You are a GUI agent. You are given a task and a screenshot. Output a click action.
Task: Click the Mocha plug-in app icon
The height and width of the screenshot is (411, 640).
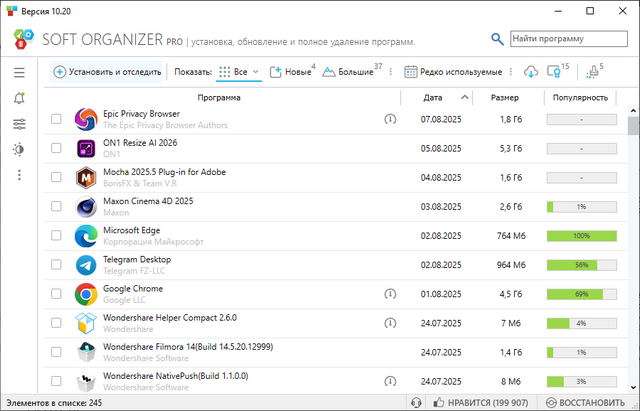click(x=86, y=178)
